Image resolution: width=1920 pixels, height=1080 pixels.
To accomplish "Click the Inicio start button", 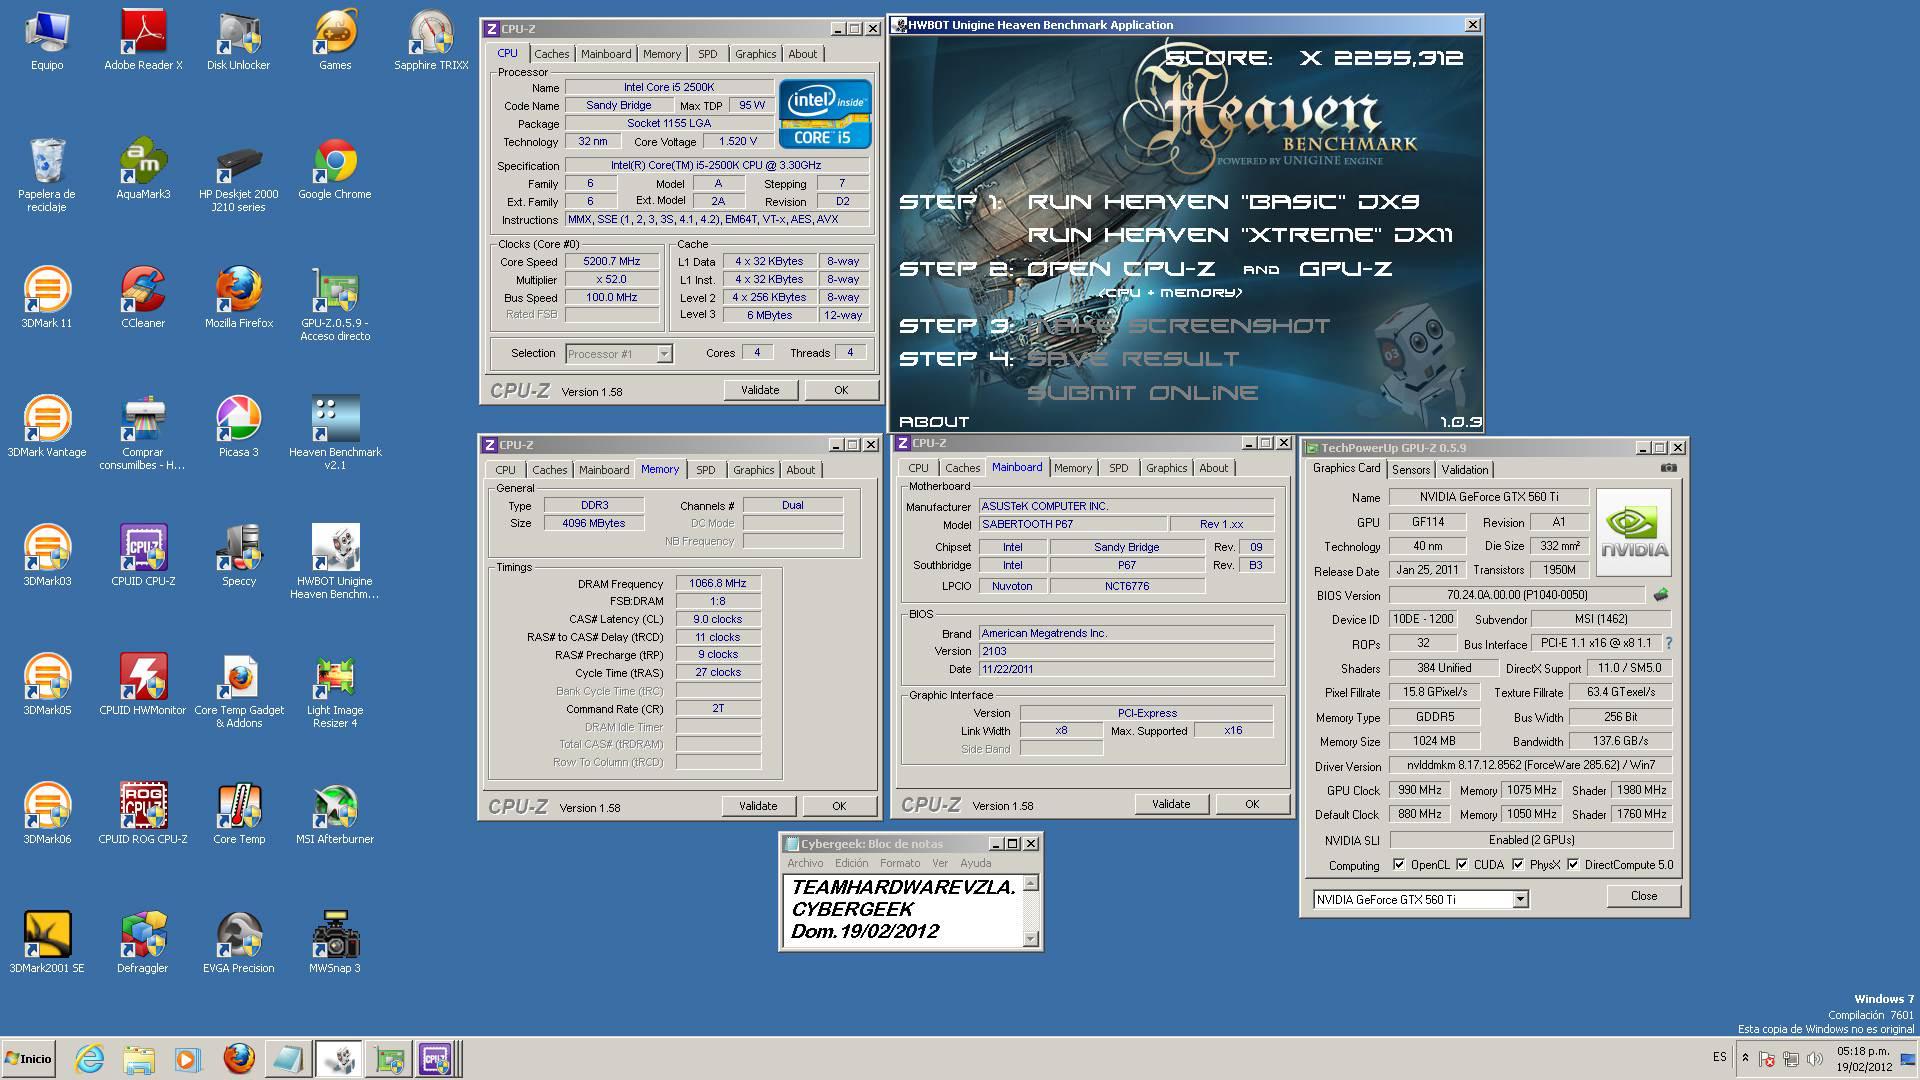I will point(29,1059).
